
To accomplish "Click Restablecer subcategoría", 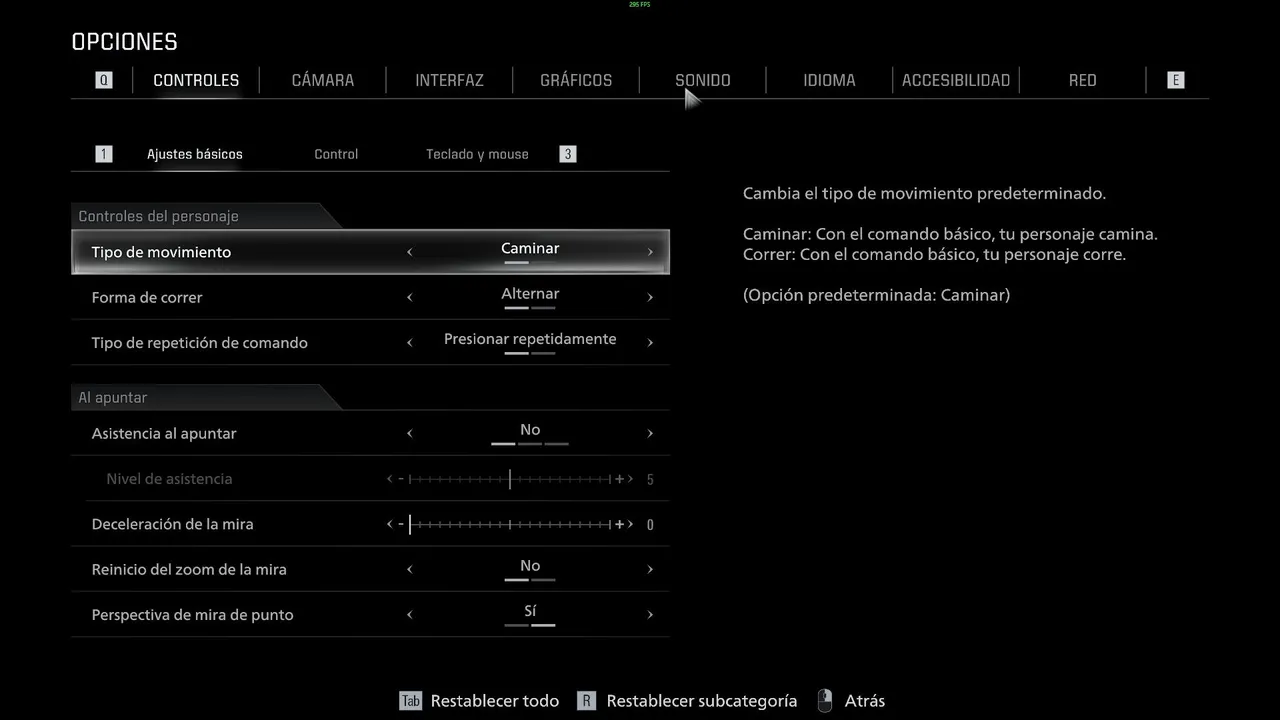I will pyautogui.click(x=702, y=701).
